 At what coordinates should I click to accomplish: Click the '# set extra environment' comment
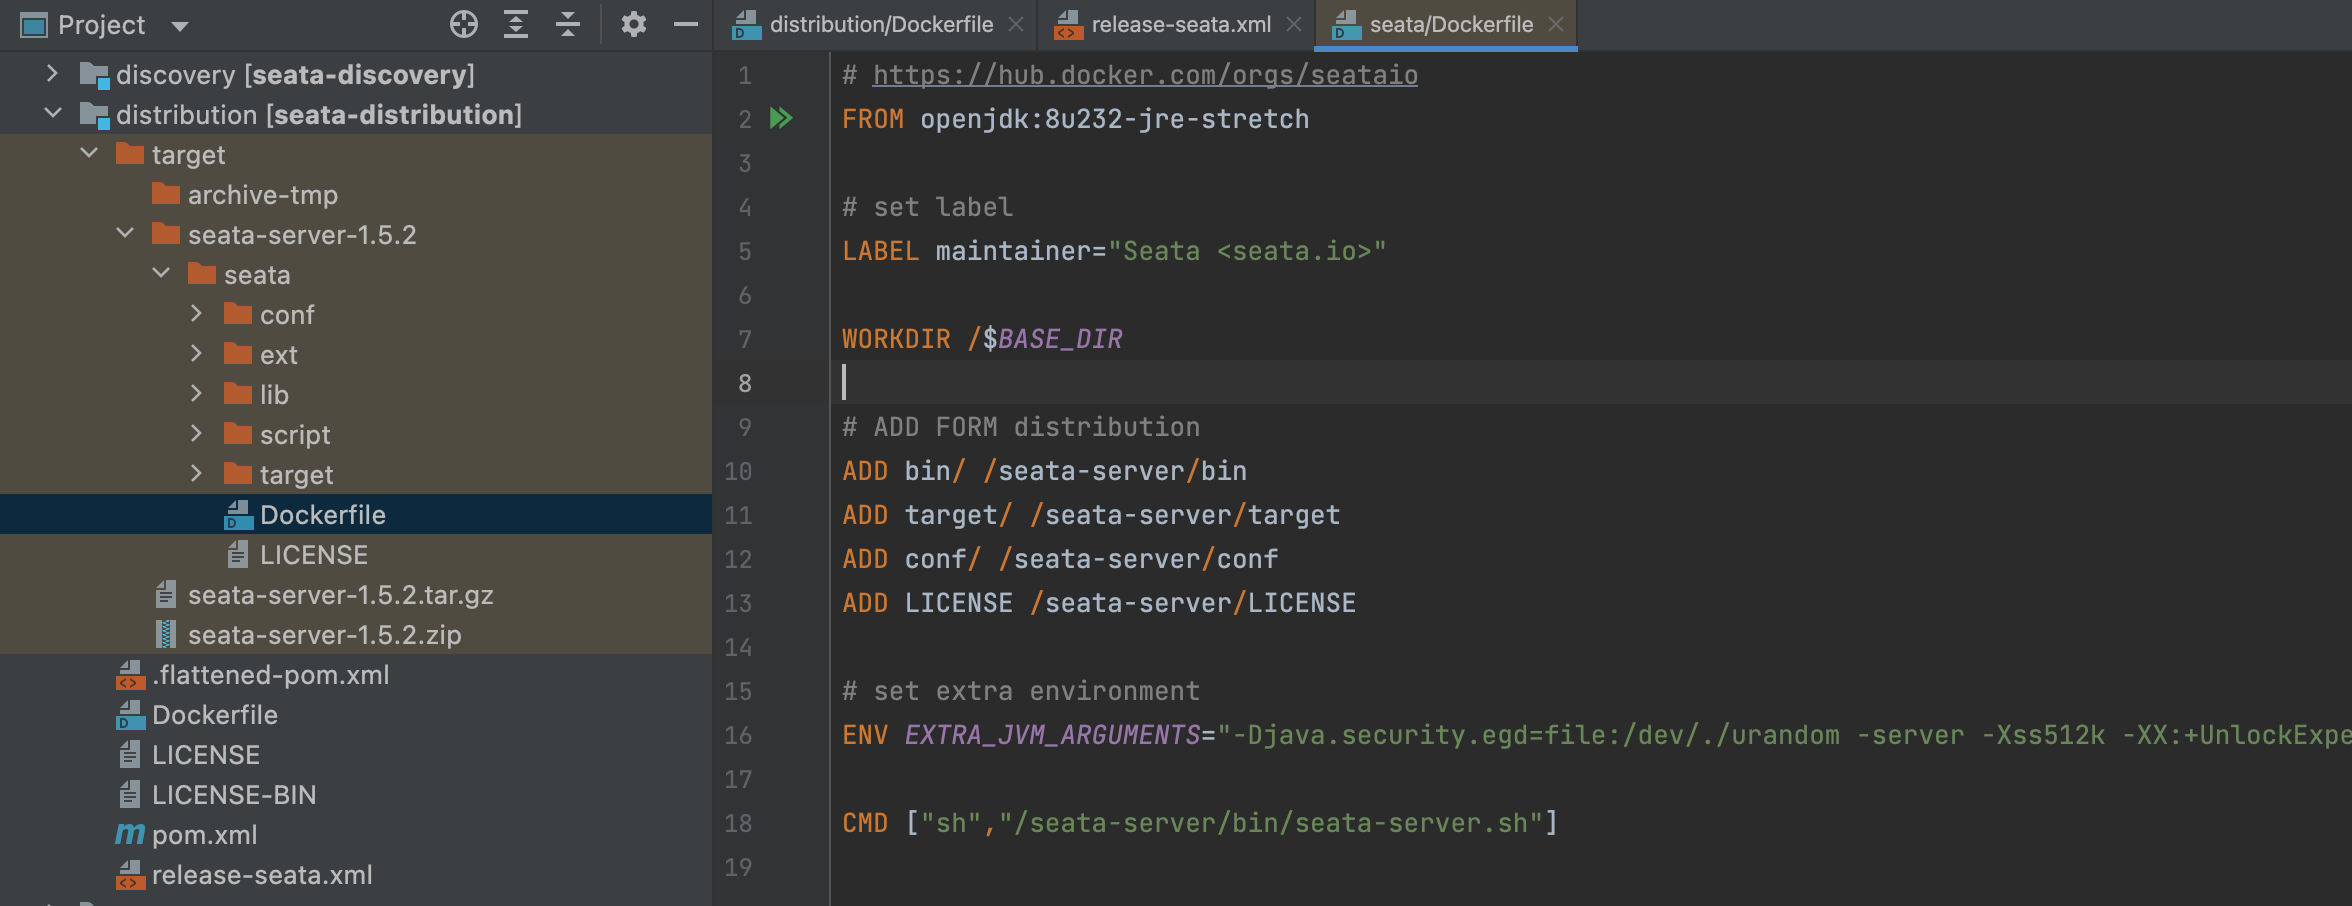point(1021,691)
